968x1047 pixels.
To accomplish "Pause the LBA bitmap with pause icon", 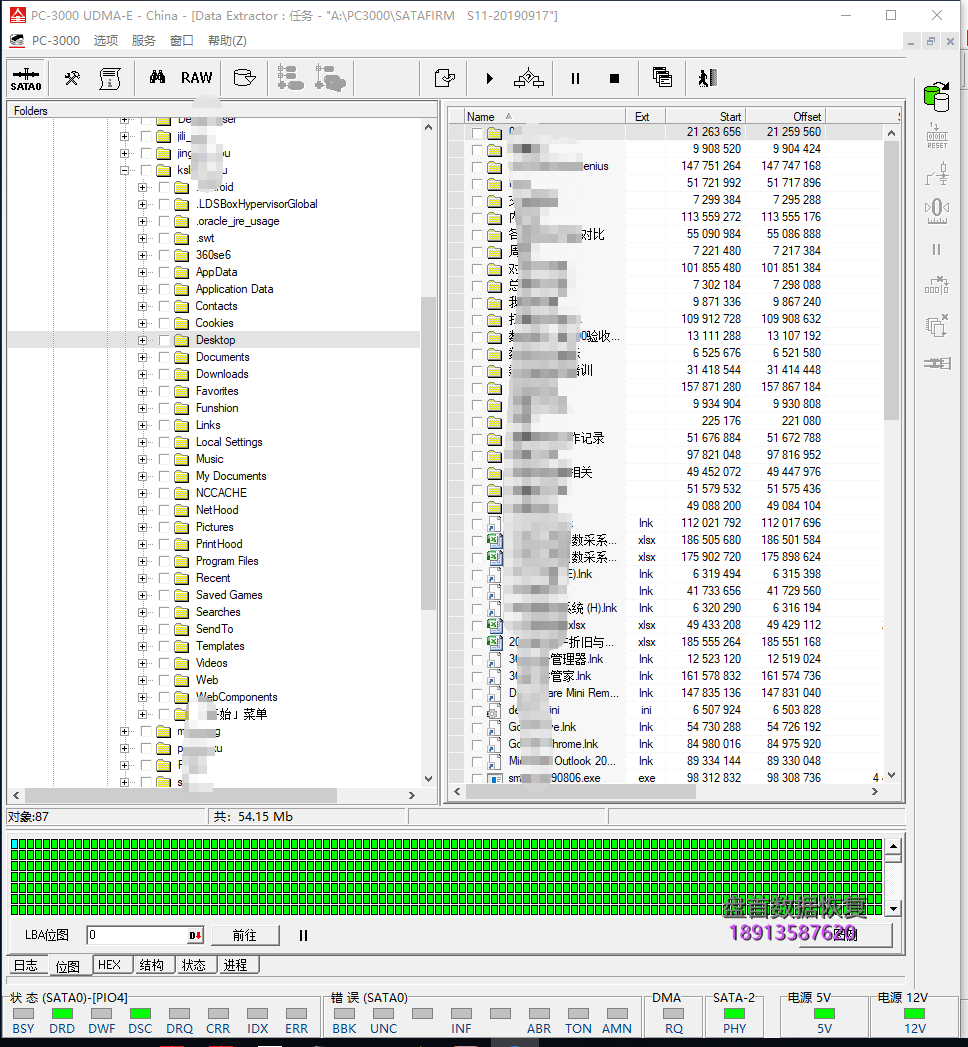I will point(303,935).
